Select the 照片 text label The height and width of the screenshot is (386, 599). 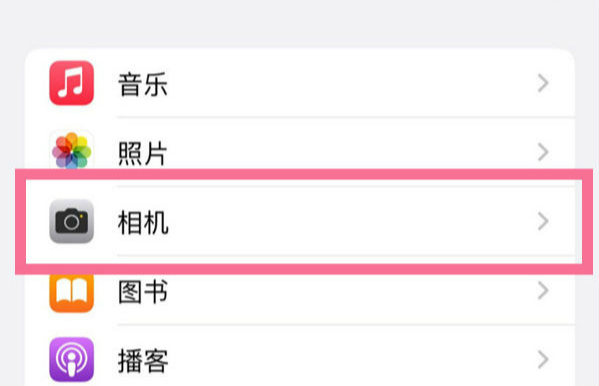coord(143,153)
